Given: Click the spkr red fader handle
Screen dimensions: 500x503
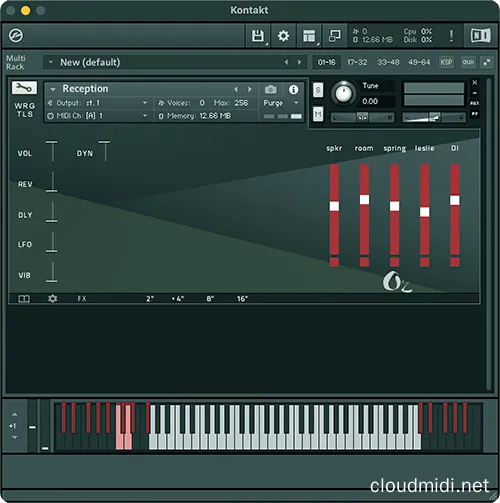Looking at the screenshot, I should pyautogui.click(x=334, y=206).
